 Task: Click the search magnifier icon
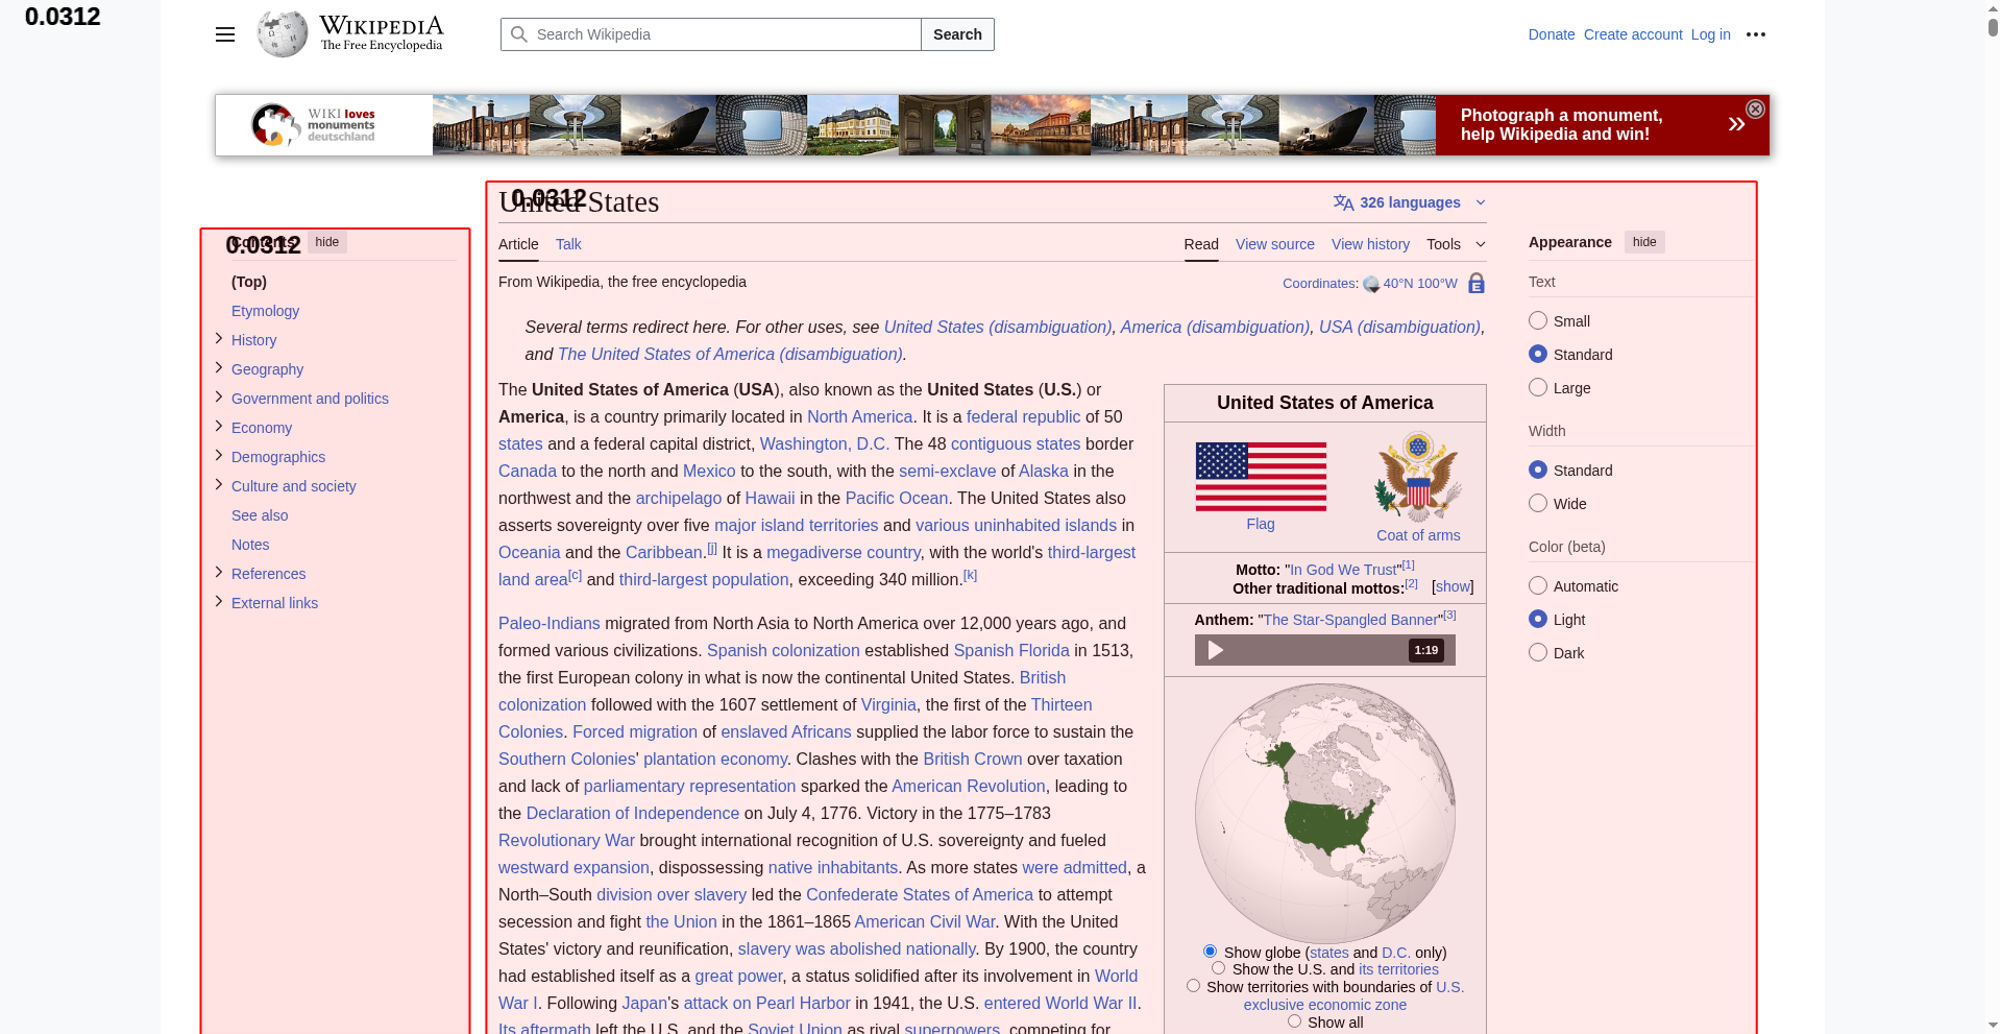[519, 34]
